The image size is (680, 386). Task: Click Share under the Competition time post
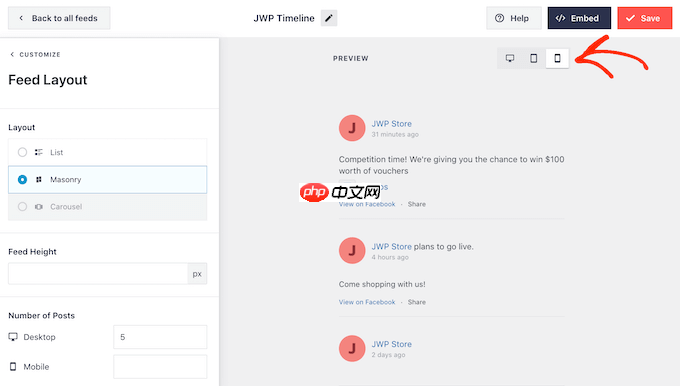coord(416,204)
